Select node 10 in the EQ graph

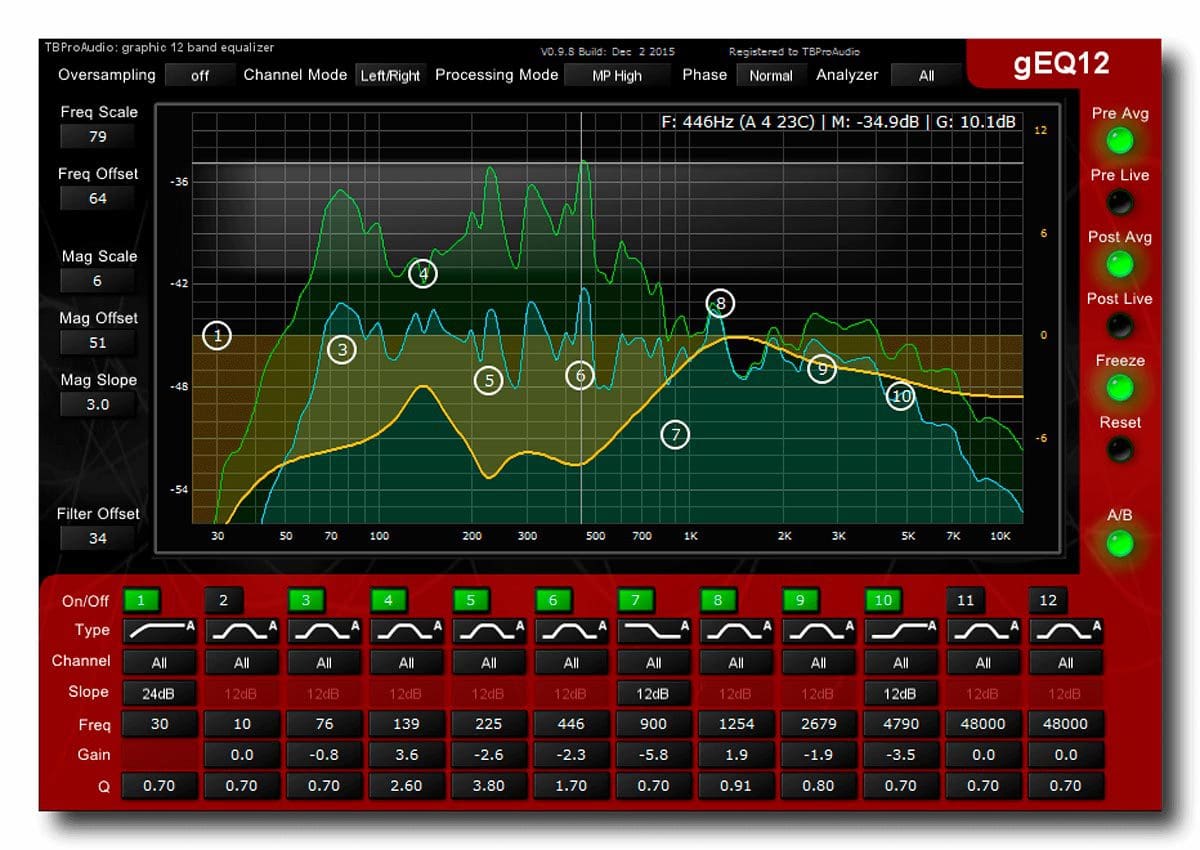(x=901, y=396)
